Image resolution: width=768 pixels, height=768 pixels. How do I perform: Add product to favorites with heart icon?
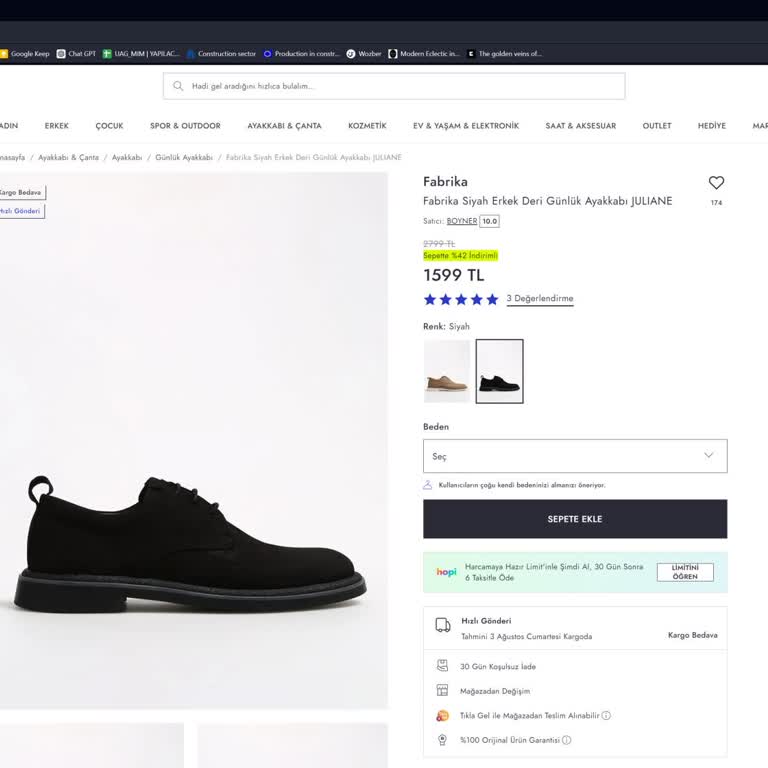[716, 183]
